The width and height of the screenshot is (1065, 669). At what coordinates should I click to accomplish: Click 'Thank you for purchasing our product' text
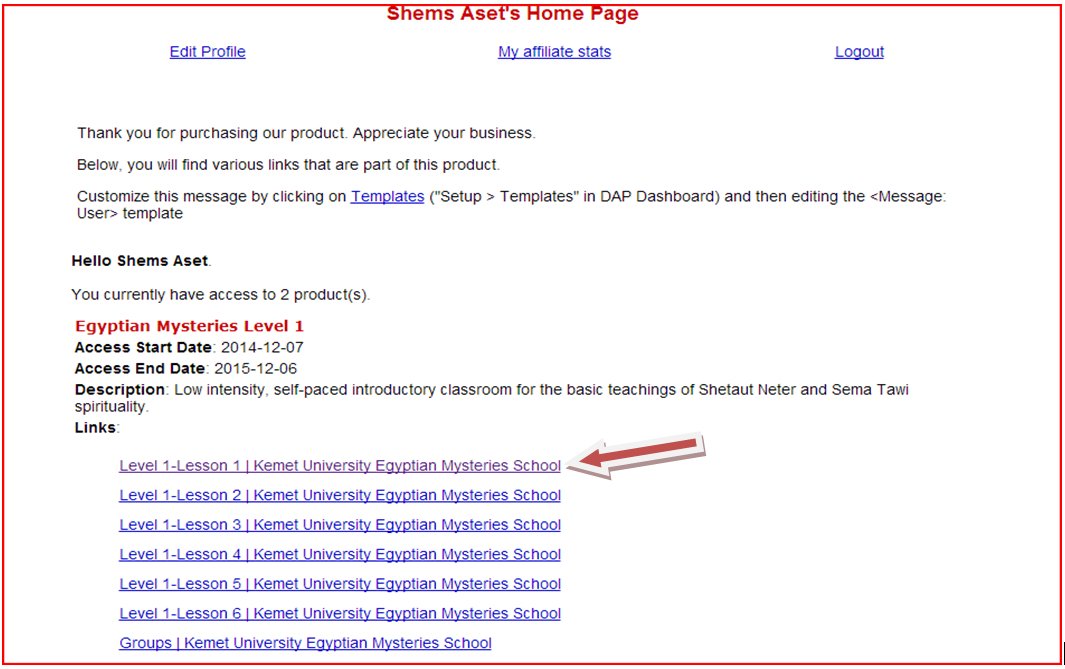pyautogui.click(x=306, y=133)
